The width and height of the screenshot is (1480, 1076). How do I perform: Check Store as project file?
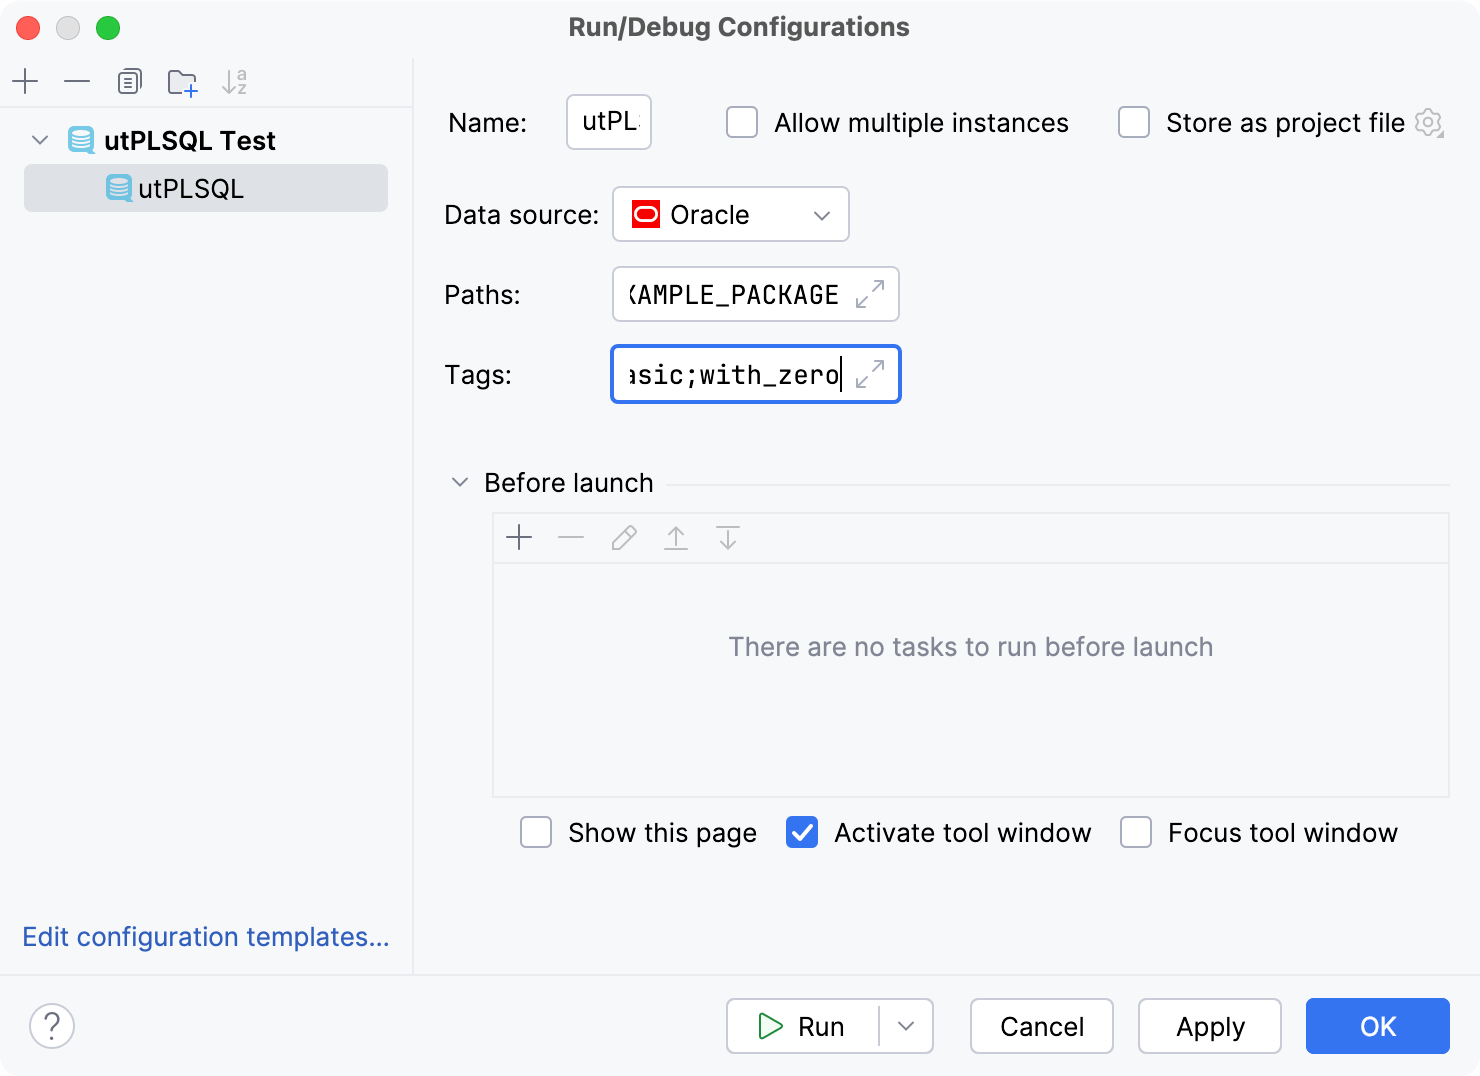(x=1133, y=122)
